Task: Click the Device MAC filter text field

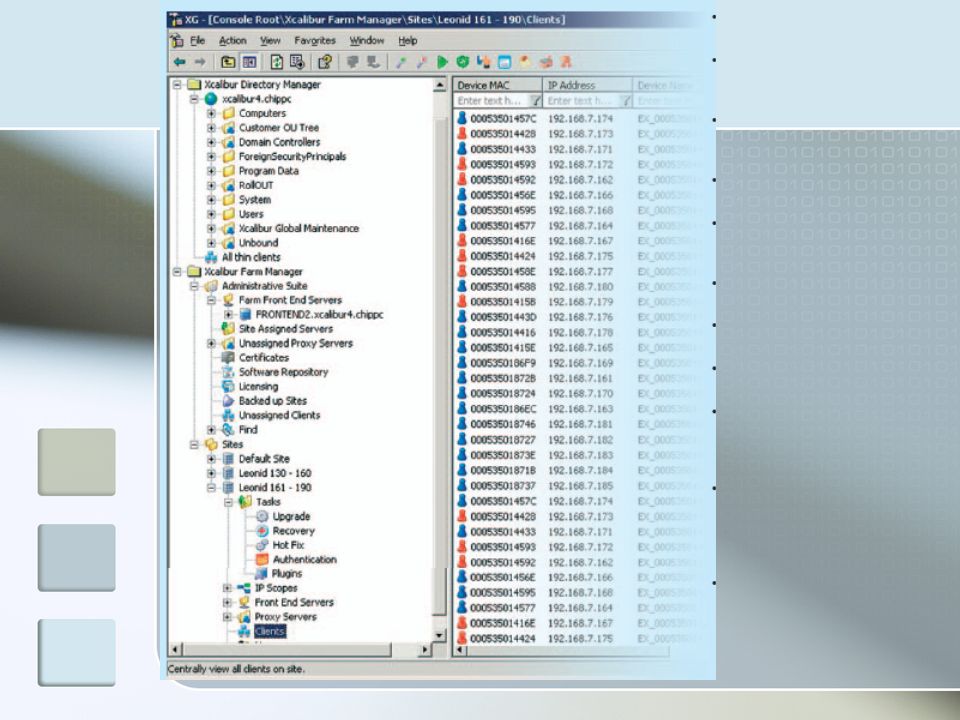Action: [492, 100]
